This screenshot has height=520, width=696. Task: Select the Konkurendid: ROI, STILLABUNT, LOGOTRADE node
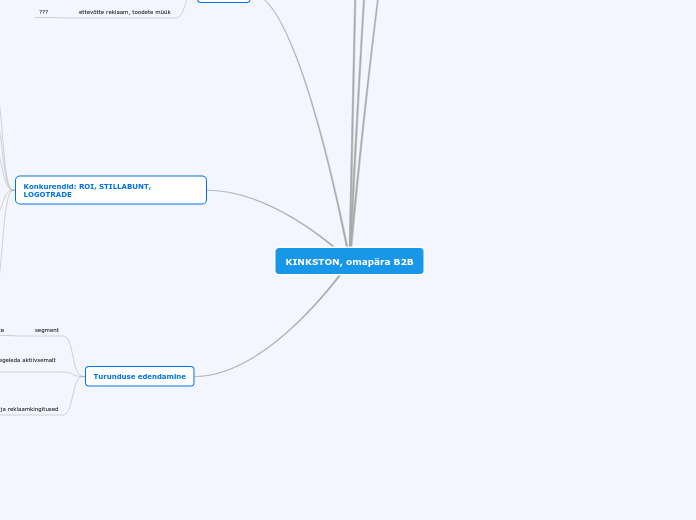(111, 190)
